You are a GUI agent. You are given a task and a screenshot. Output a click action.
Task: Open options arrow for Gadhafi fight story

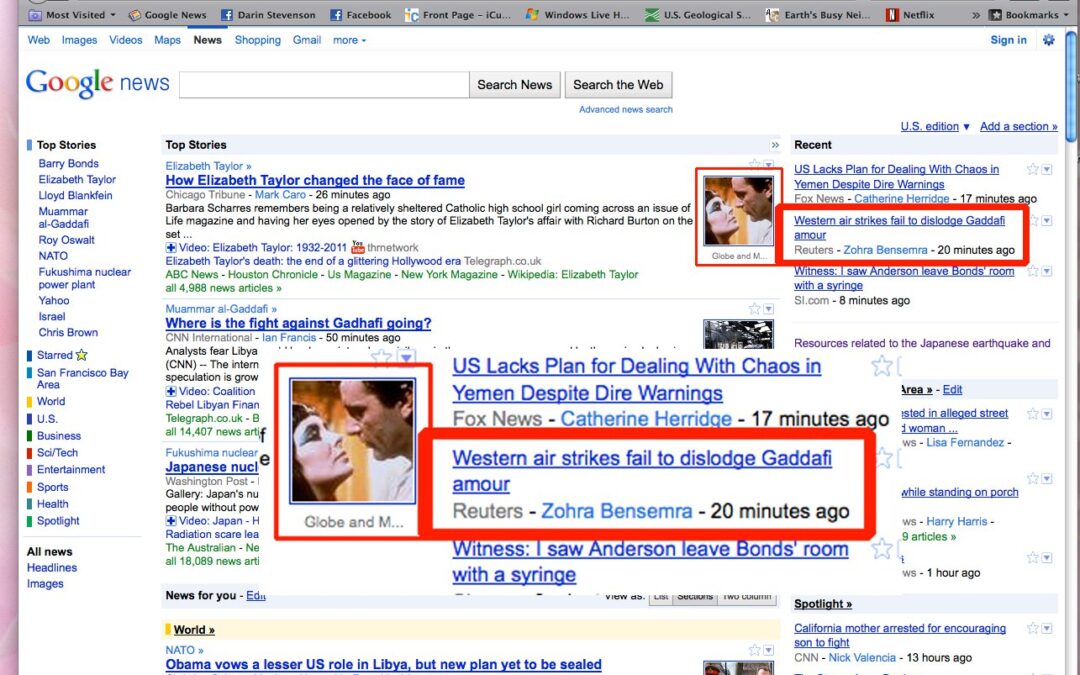[769, 309]
